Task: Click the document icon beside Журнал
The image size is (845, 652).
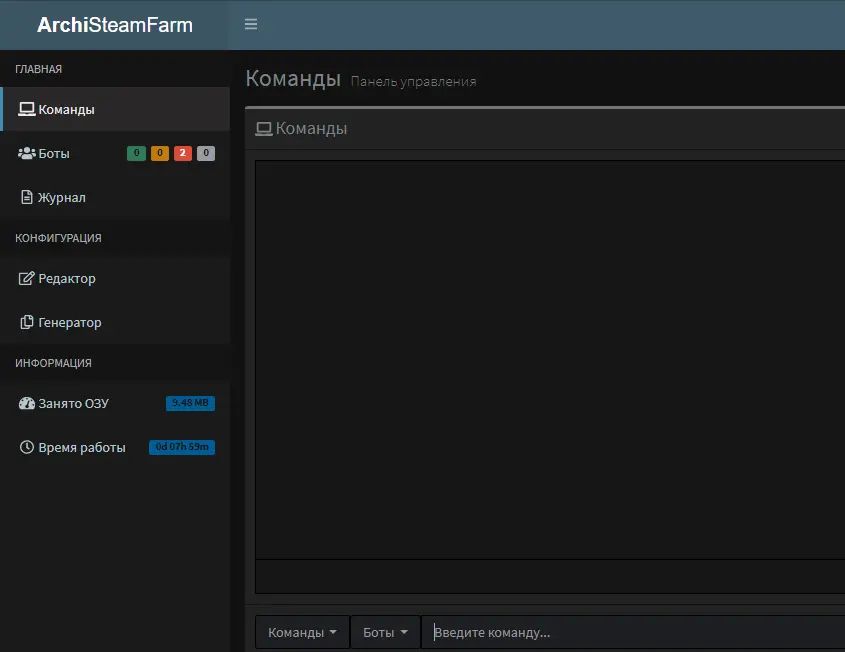Action: click(x=26, y=197)
